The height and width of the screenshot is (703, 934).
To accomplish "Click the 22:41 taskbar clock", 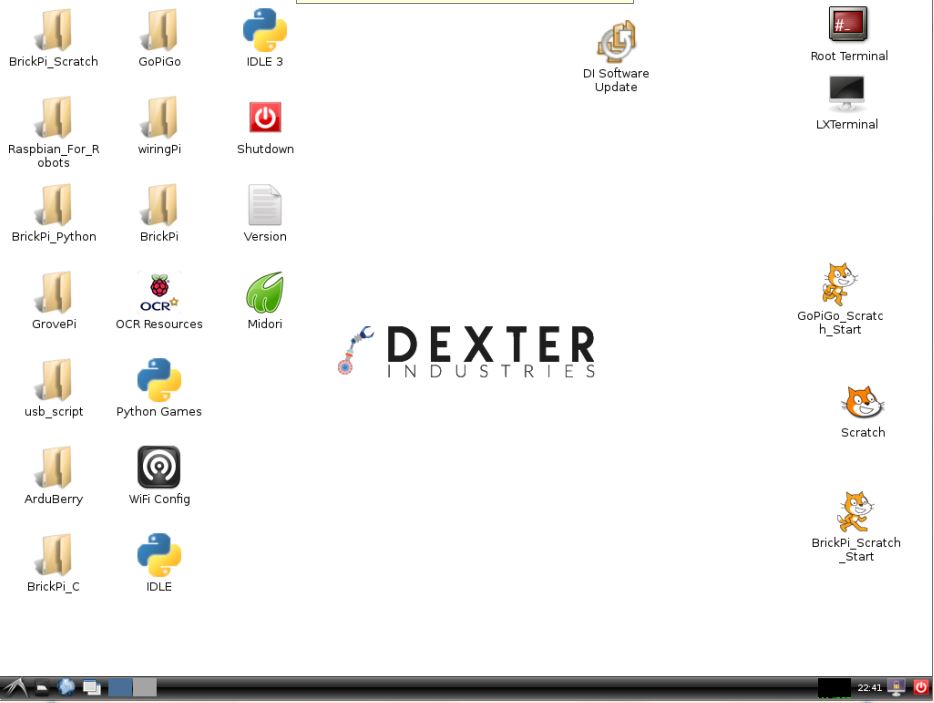I will tap(869, 688).
